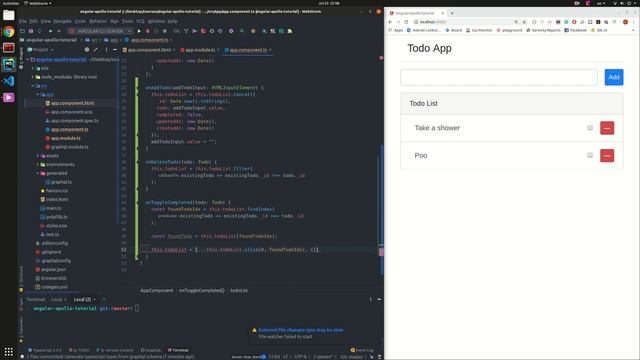Open the File menu
Screen dimensions: 640x360
tap(23, 21)
